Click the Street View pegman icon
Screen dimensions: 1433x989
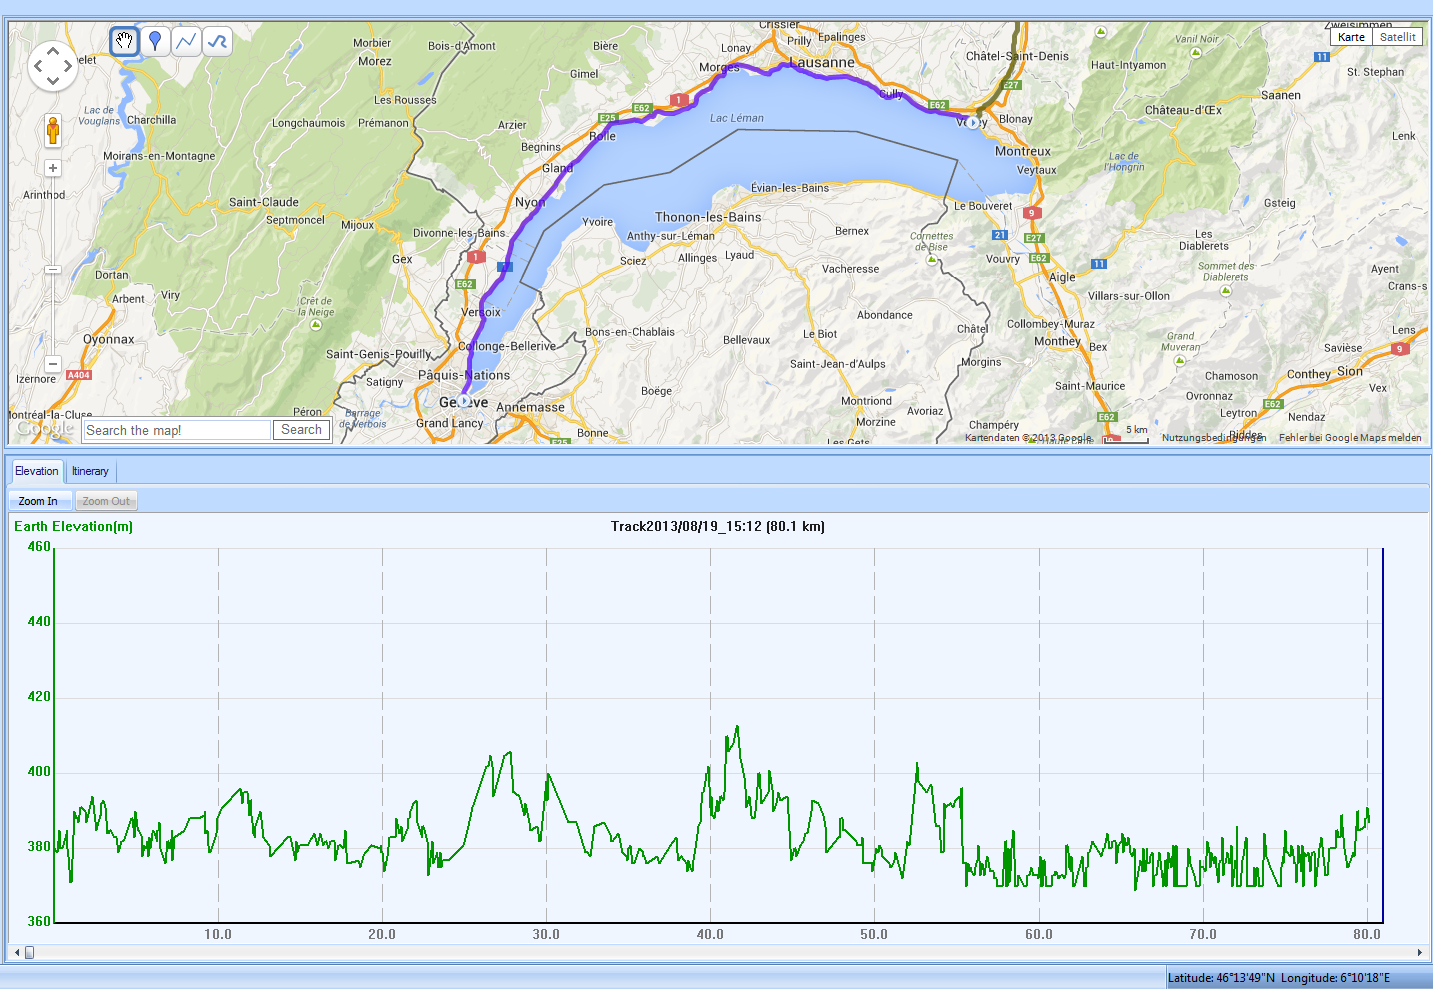tap(53, 130)
